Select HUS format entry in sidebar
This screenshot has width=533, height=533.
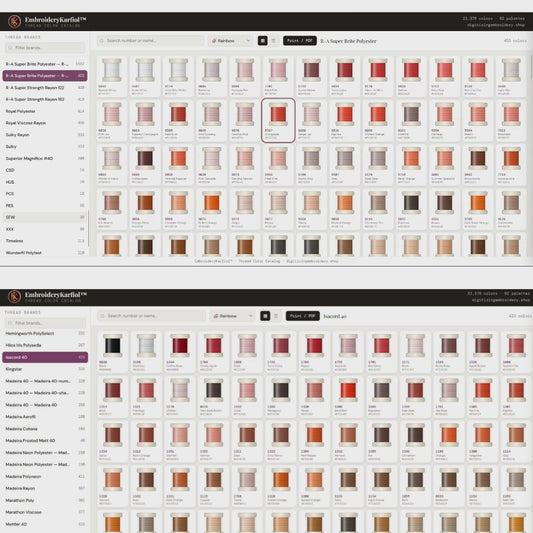tap(45, 182)
